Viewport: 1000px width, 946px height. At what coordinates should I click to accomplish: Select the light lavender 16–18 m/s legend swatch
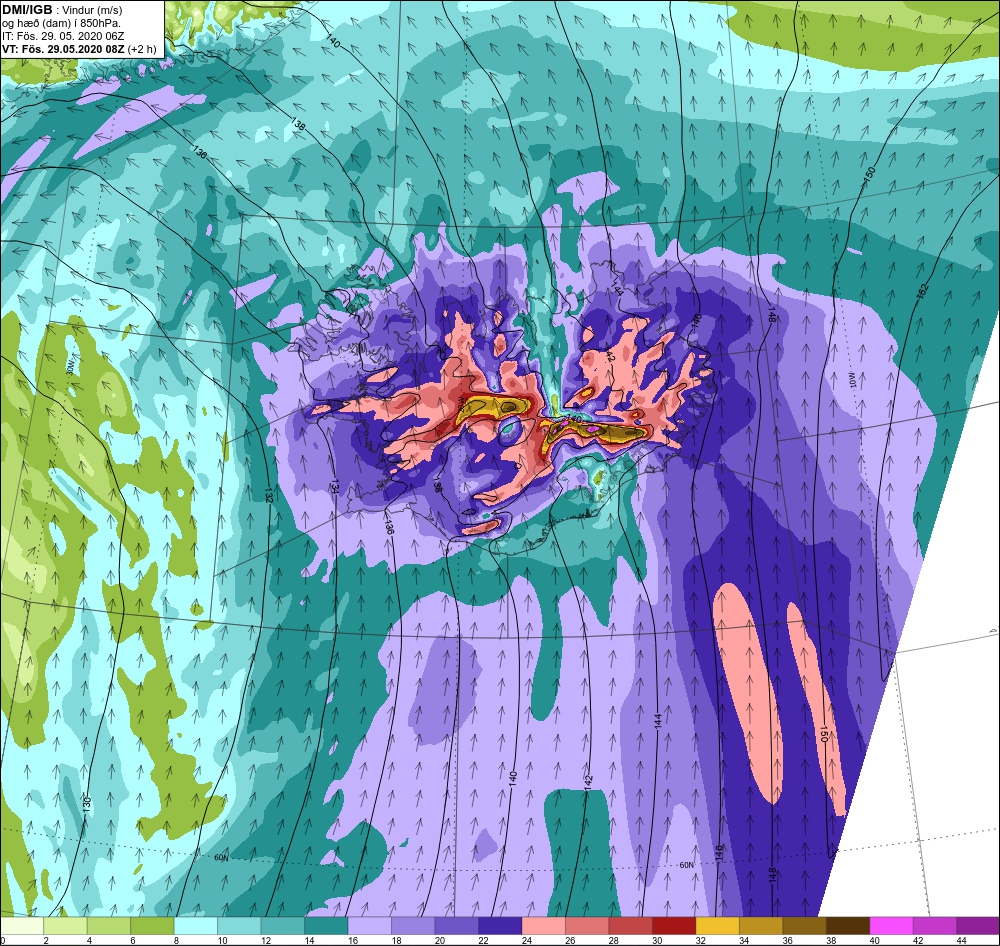pos(370,926)
